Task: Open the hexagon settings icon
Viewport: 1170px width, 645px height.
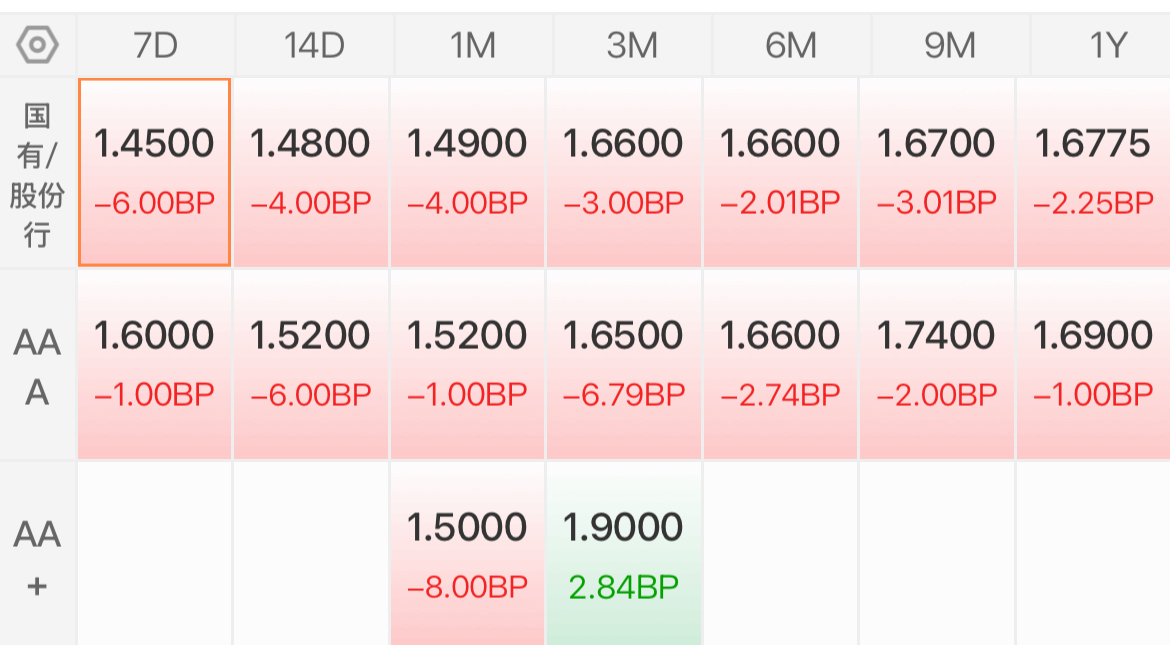Action: pos(37,45)
